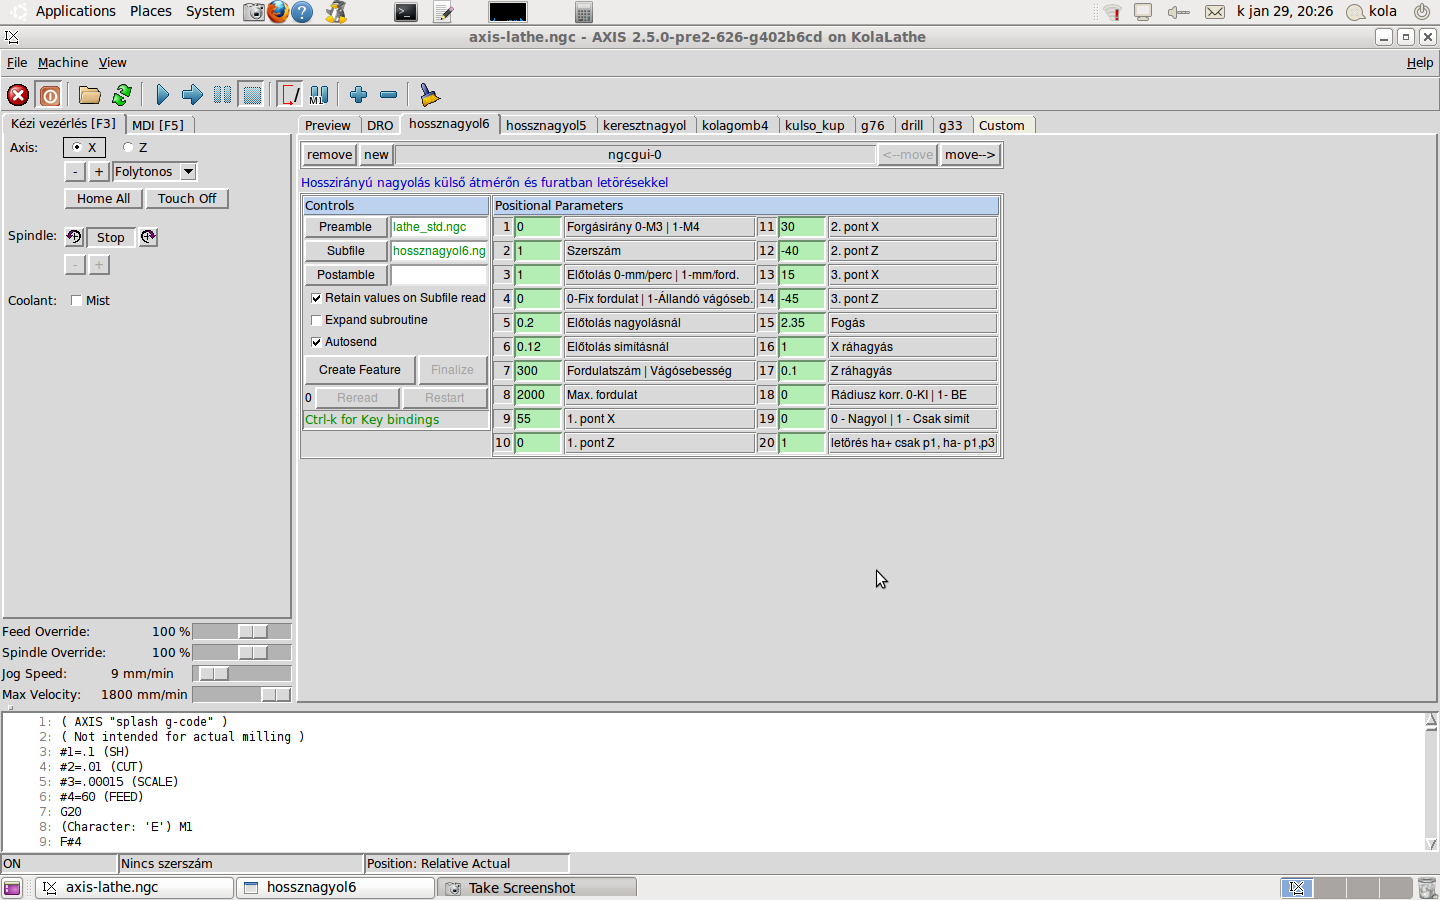1440x900 pixels.
Task: Click the blue plus zoom in icon
Action: pyautogui.click(x=358, y=95)
